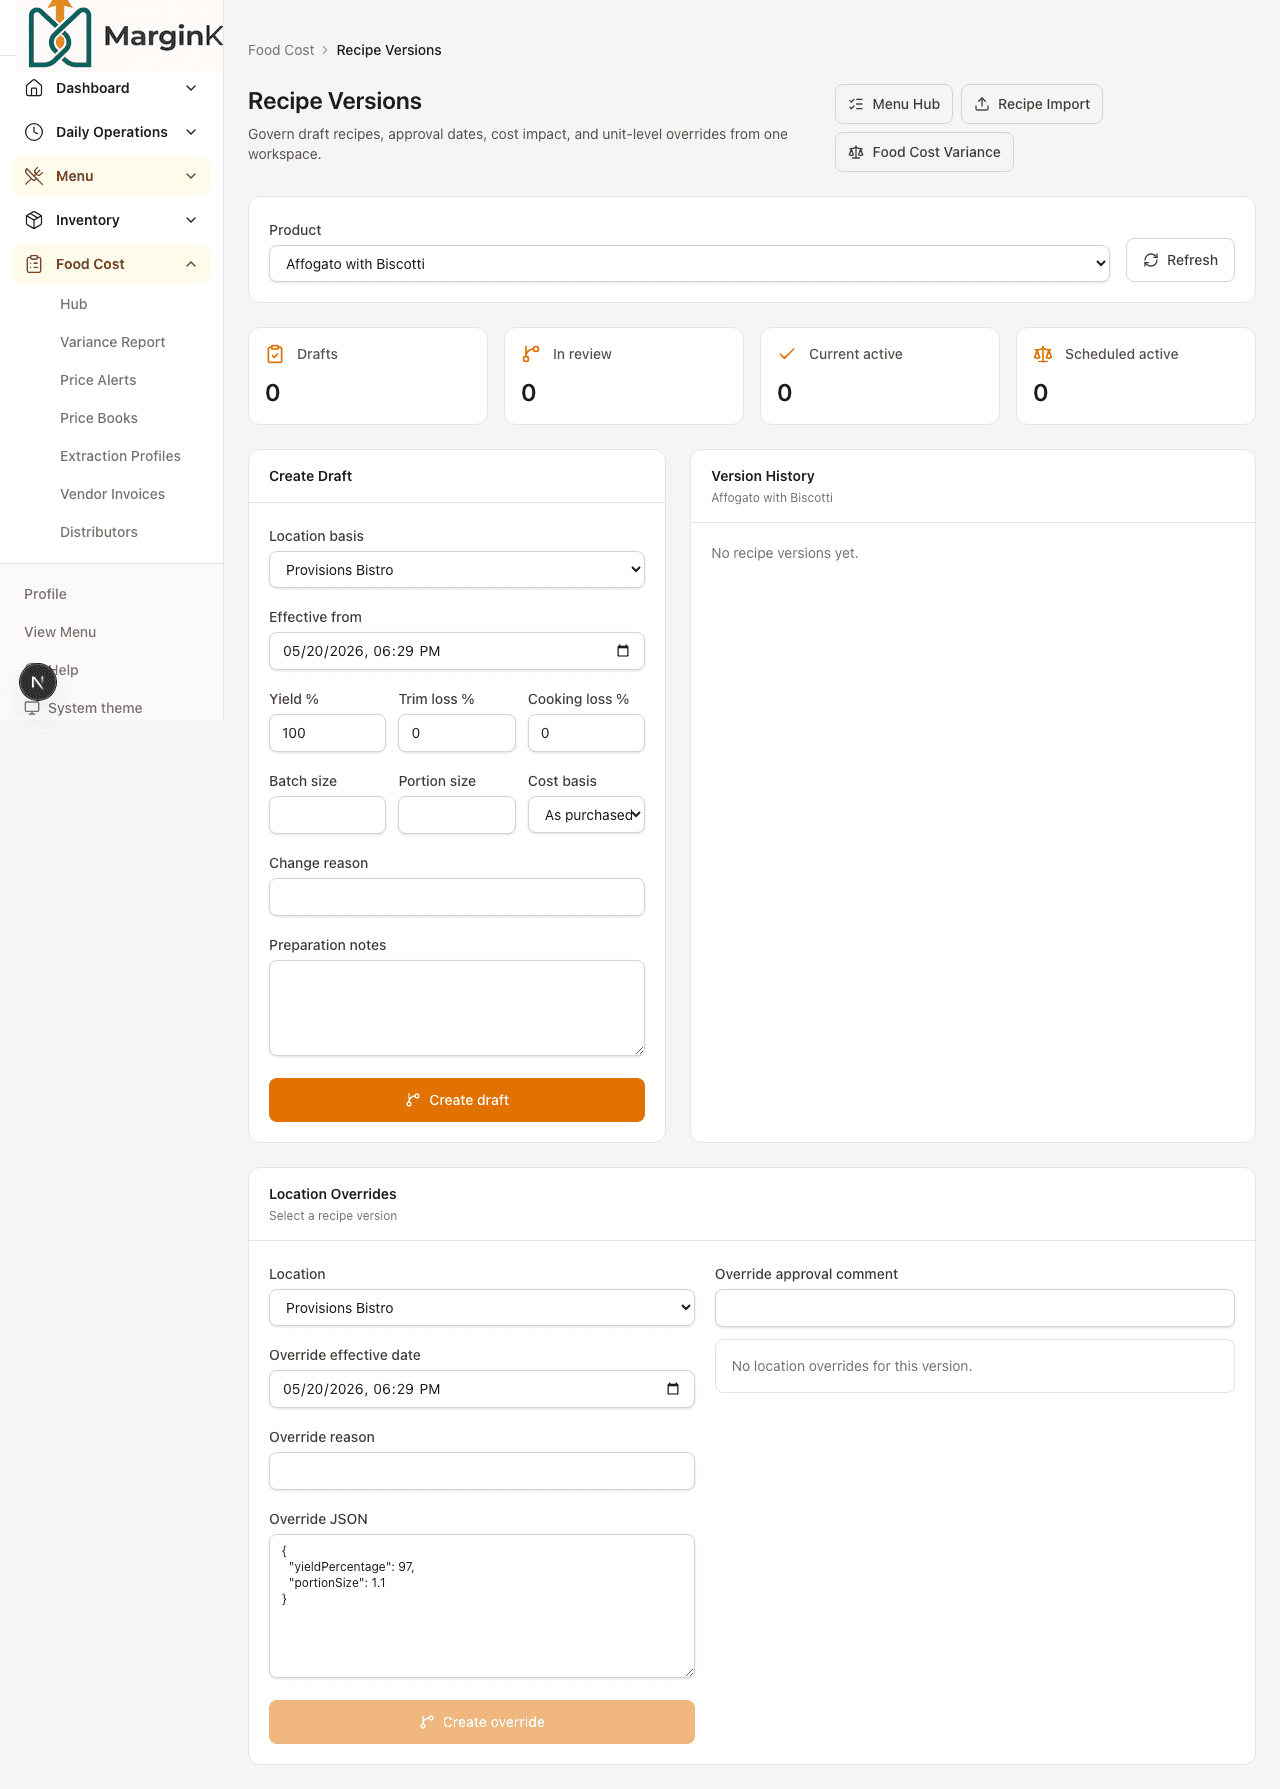Click the Drafts clipboard-check icon
Viewport: 1280px width, 1789px height.
(275, 354)
